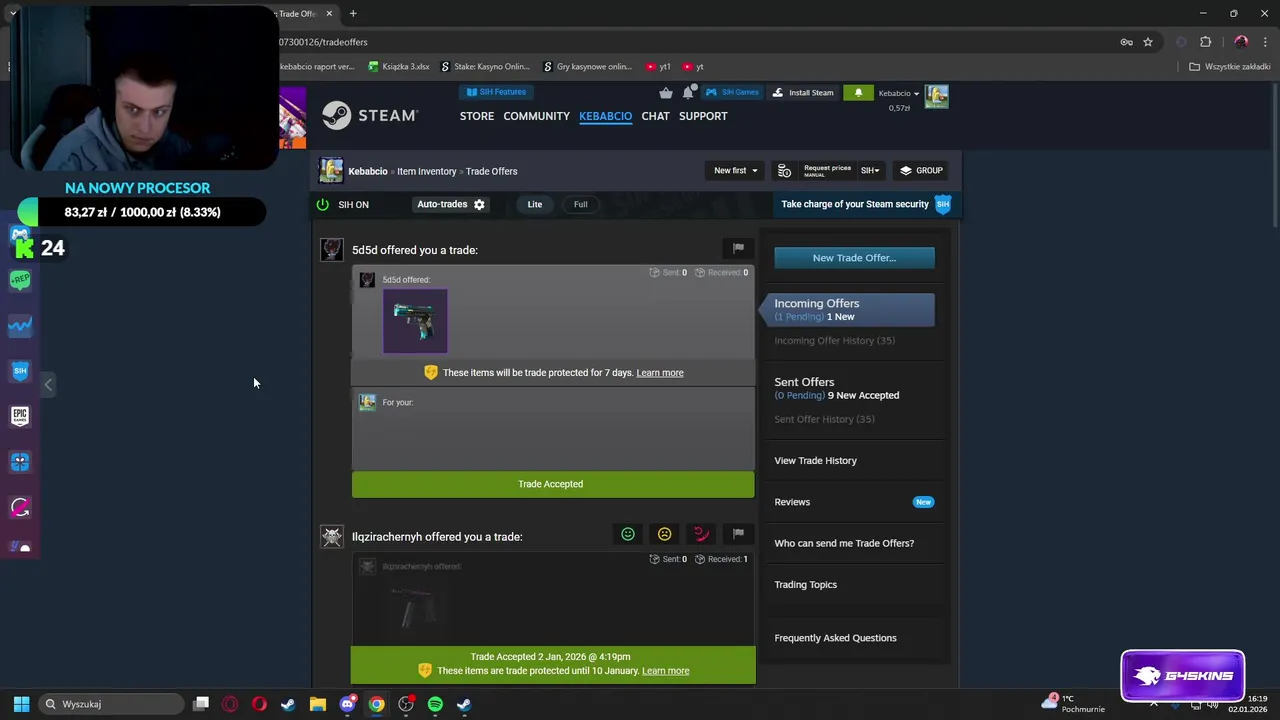The image size is (1280, 720).
Task: Toggle the SIH ON power switch
Action: (323, 204)
